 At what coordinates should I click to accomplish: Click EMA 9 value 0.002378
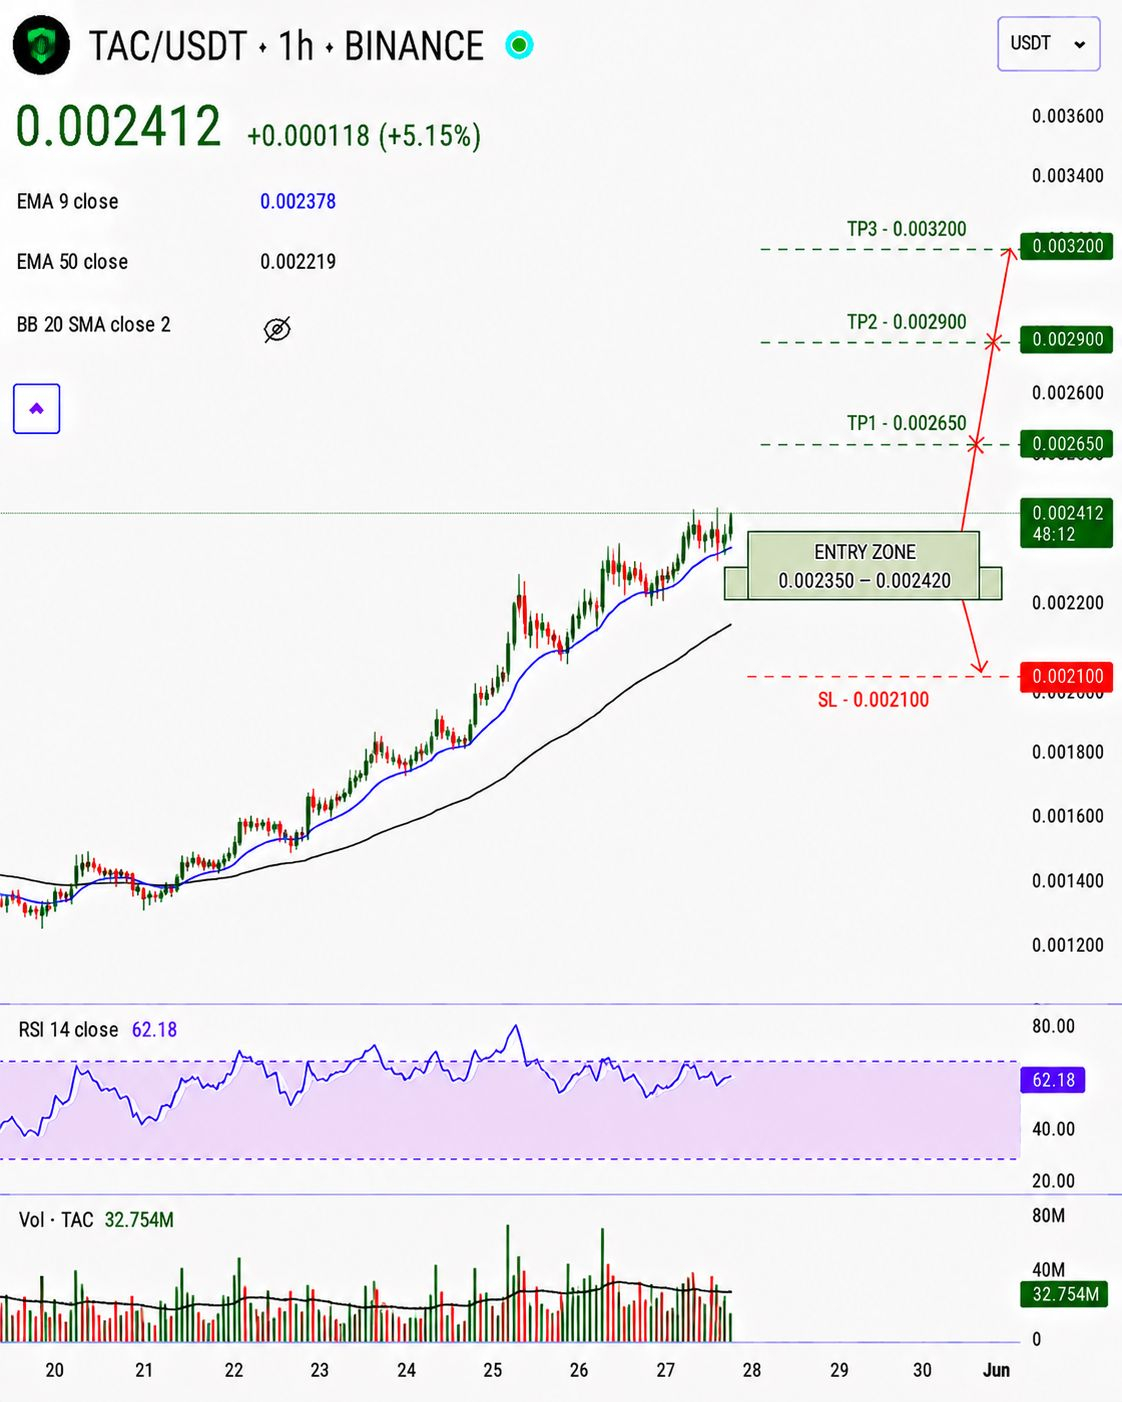click(298, 201)
